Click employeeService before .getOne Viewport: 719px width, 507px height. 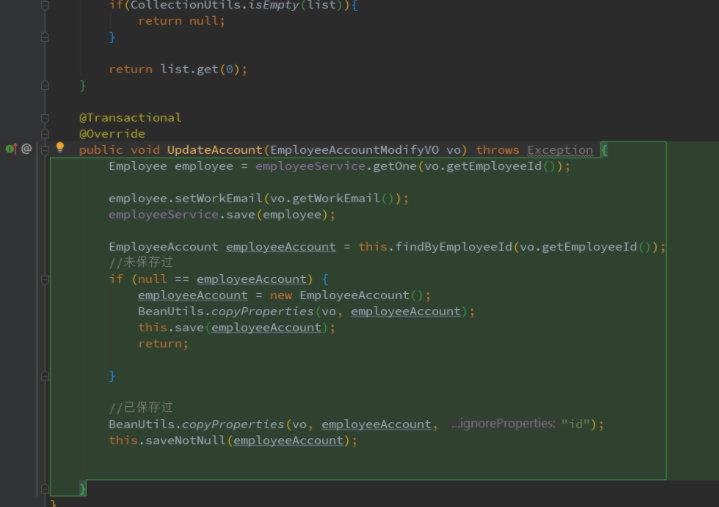(x=310, y=166)
